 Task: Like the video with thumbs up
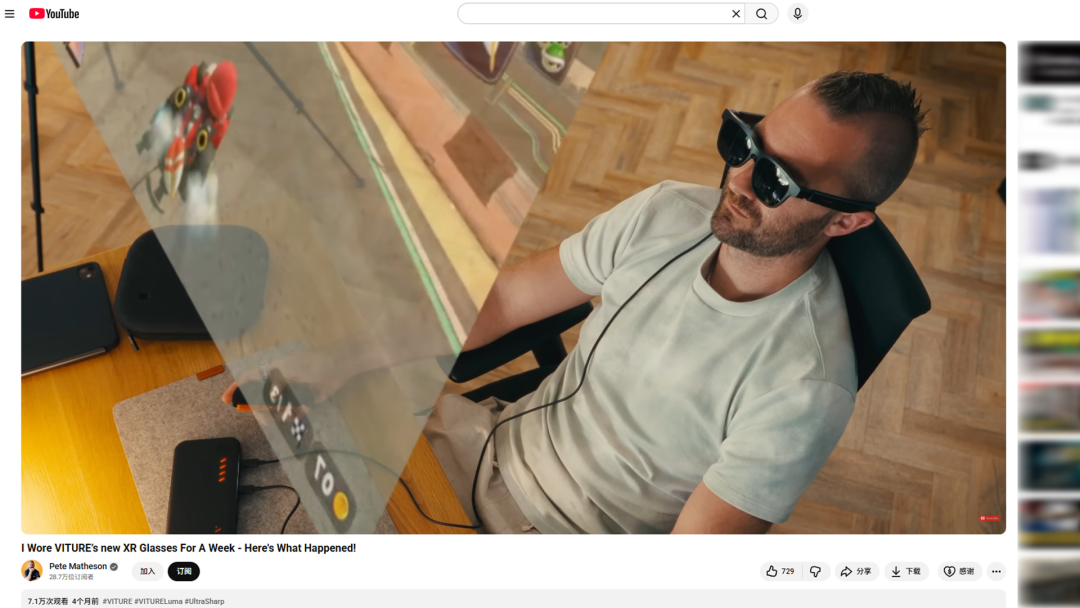[780, 571]
